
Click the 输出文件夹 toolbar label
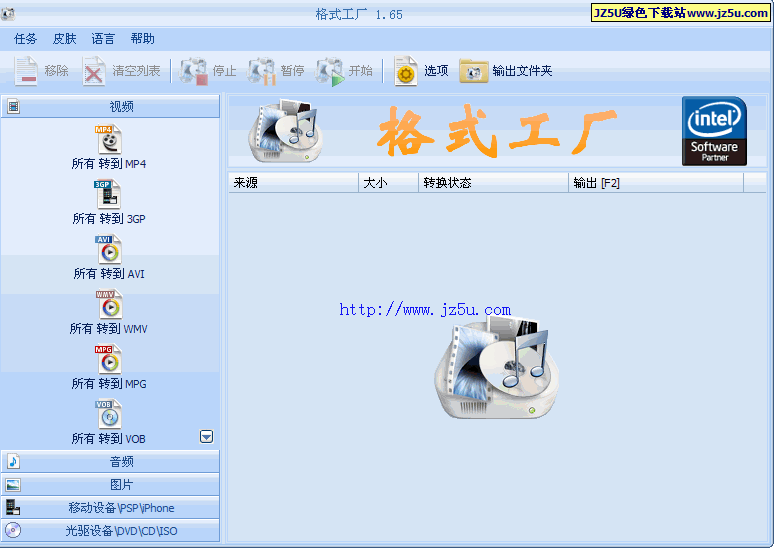coord(522,71)
